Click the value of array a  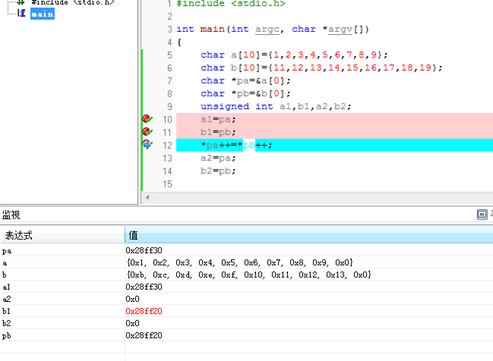click(240, 263)
